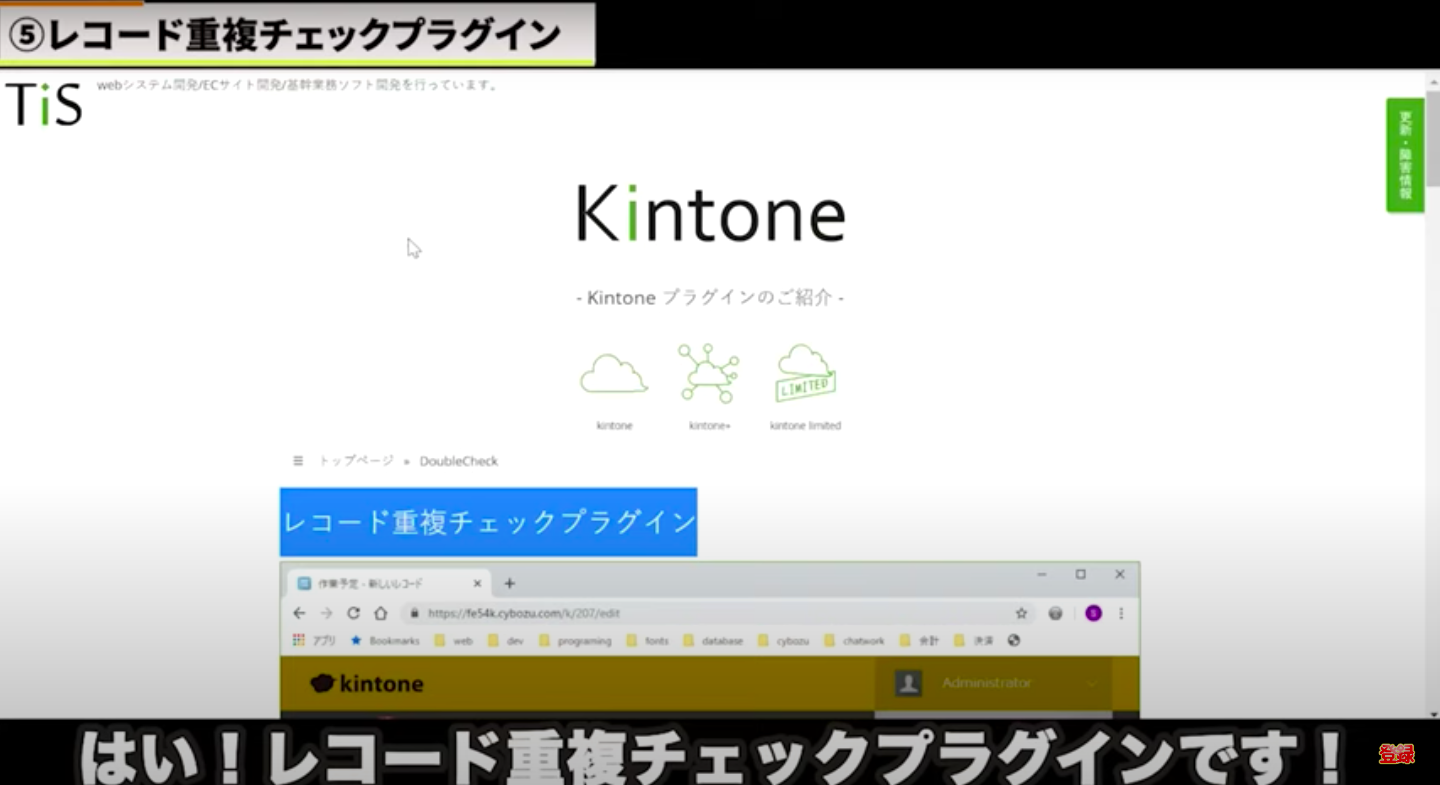Open the database bookmark folder
The image size is (1440, 785).
pyautogui.click(x=713, y=641)
